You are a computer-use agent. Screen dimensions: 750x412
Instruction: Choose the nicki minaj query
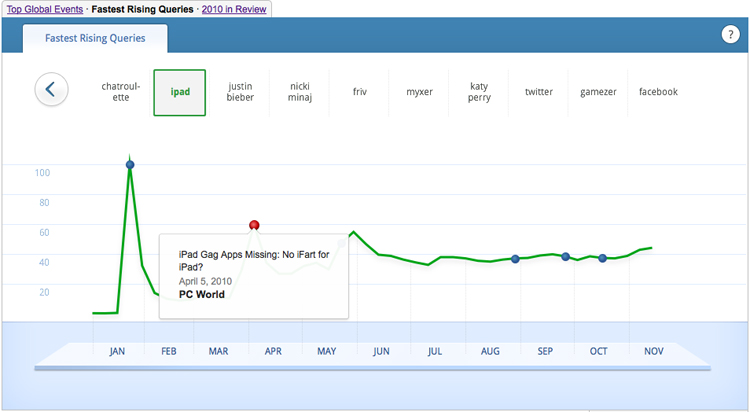coord(299,92)
